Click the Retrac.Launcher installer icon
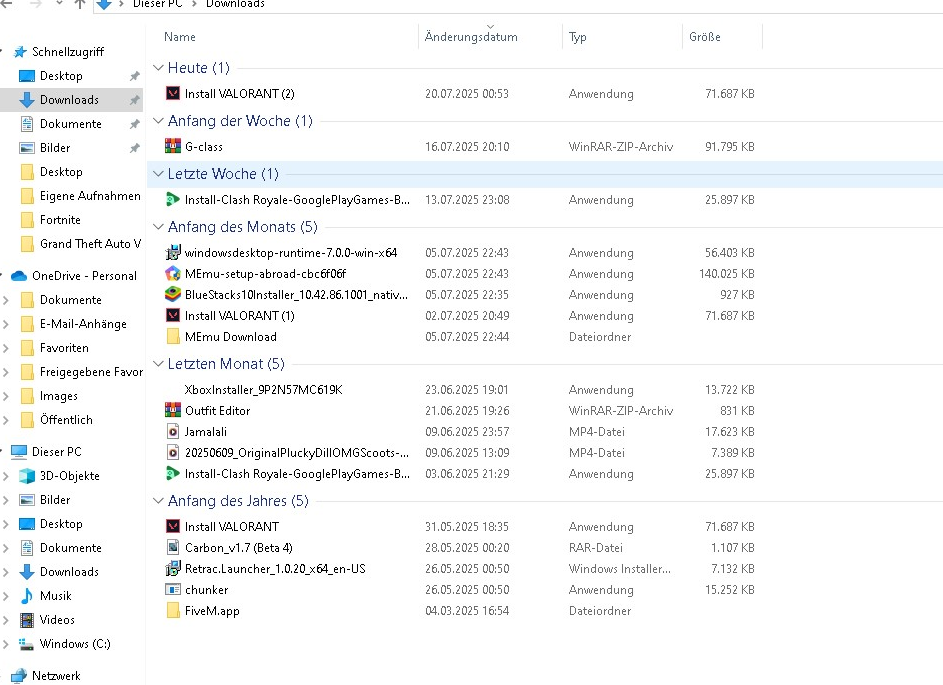 coord(173,568)
